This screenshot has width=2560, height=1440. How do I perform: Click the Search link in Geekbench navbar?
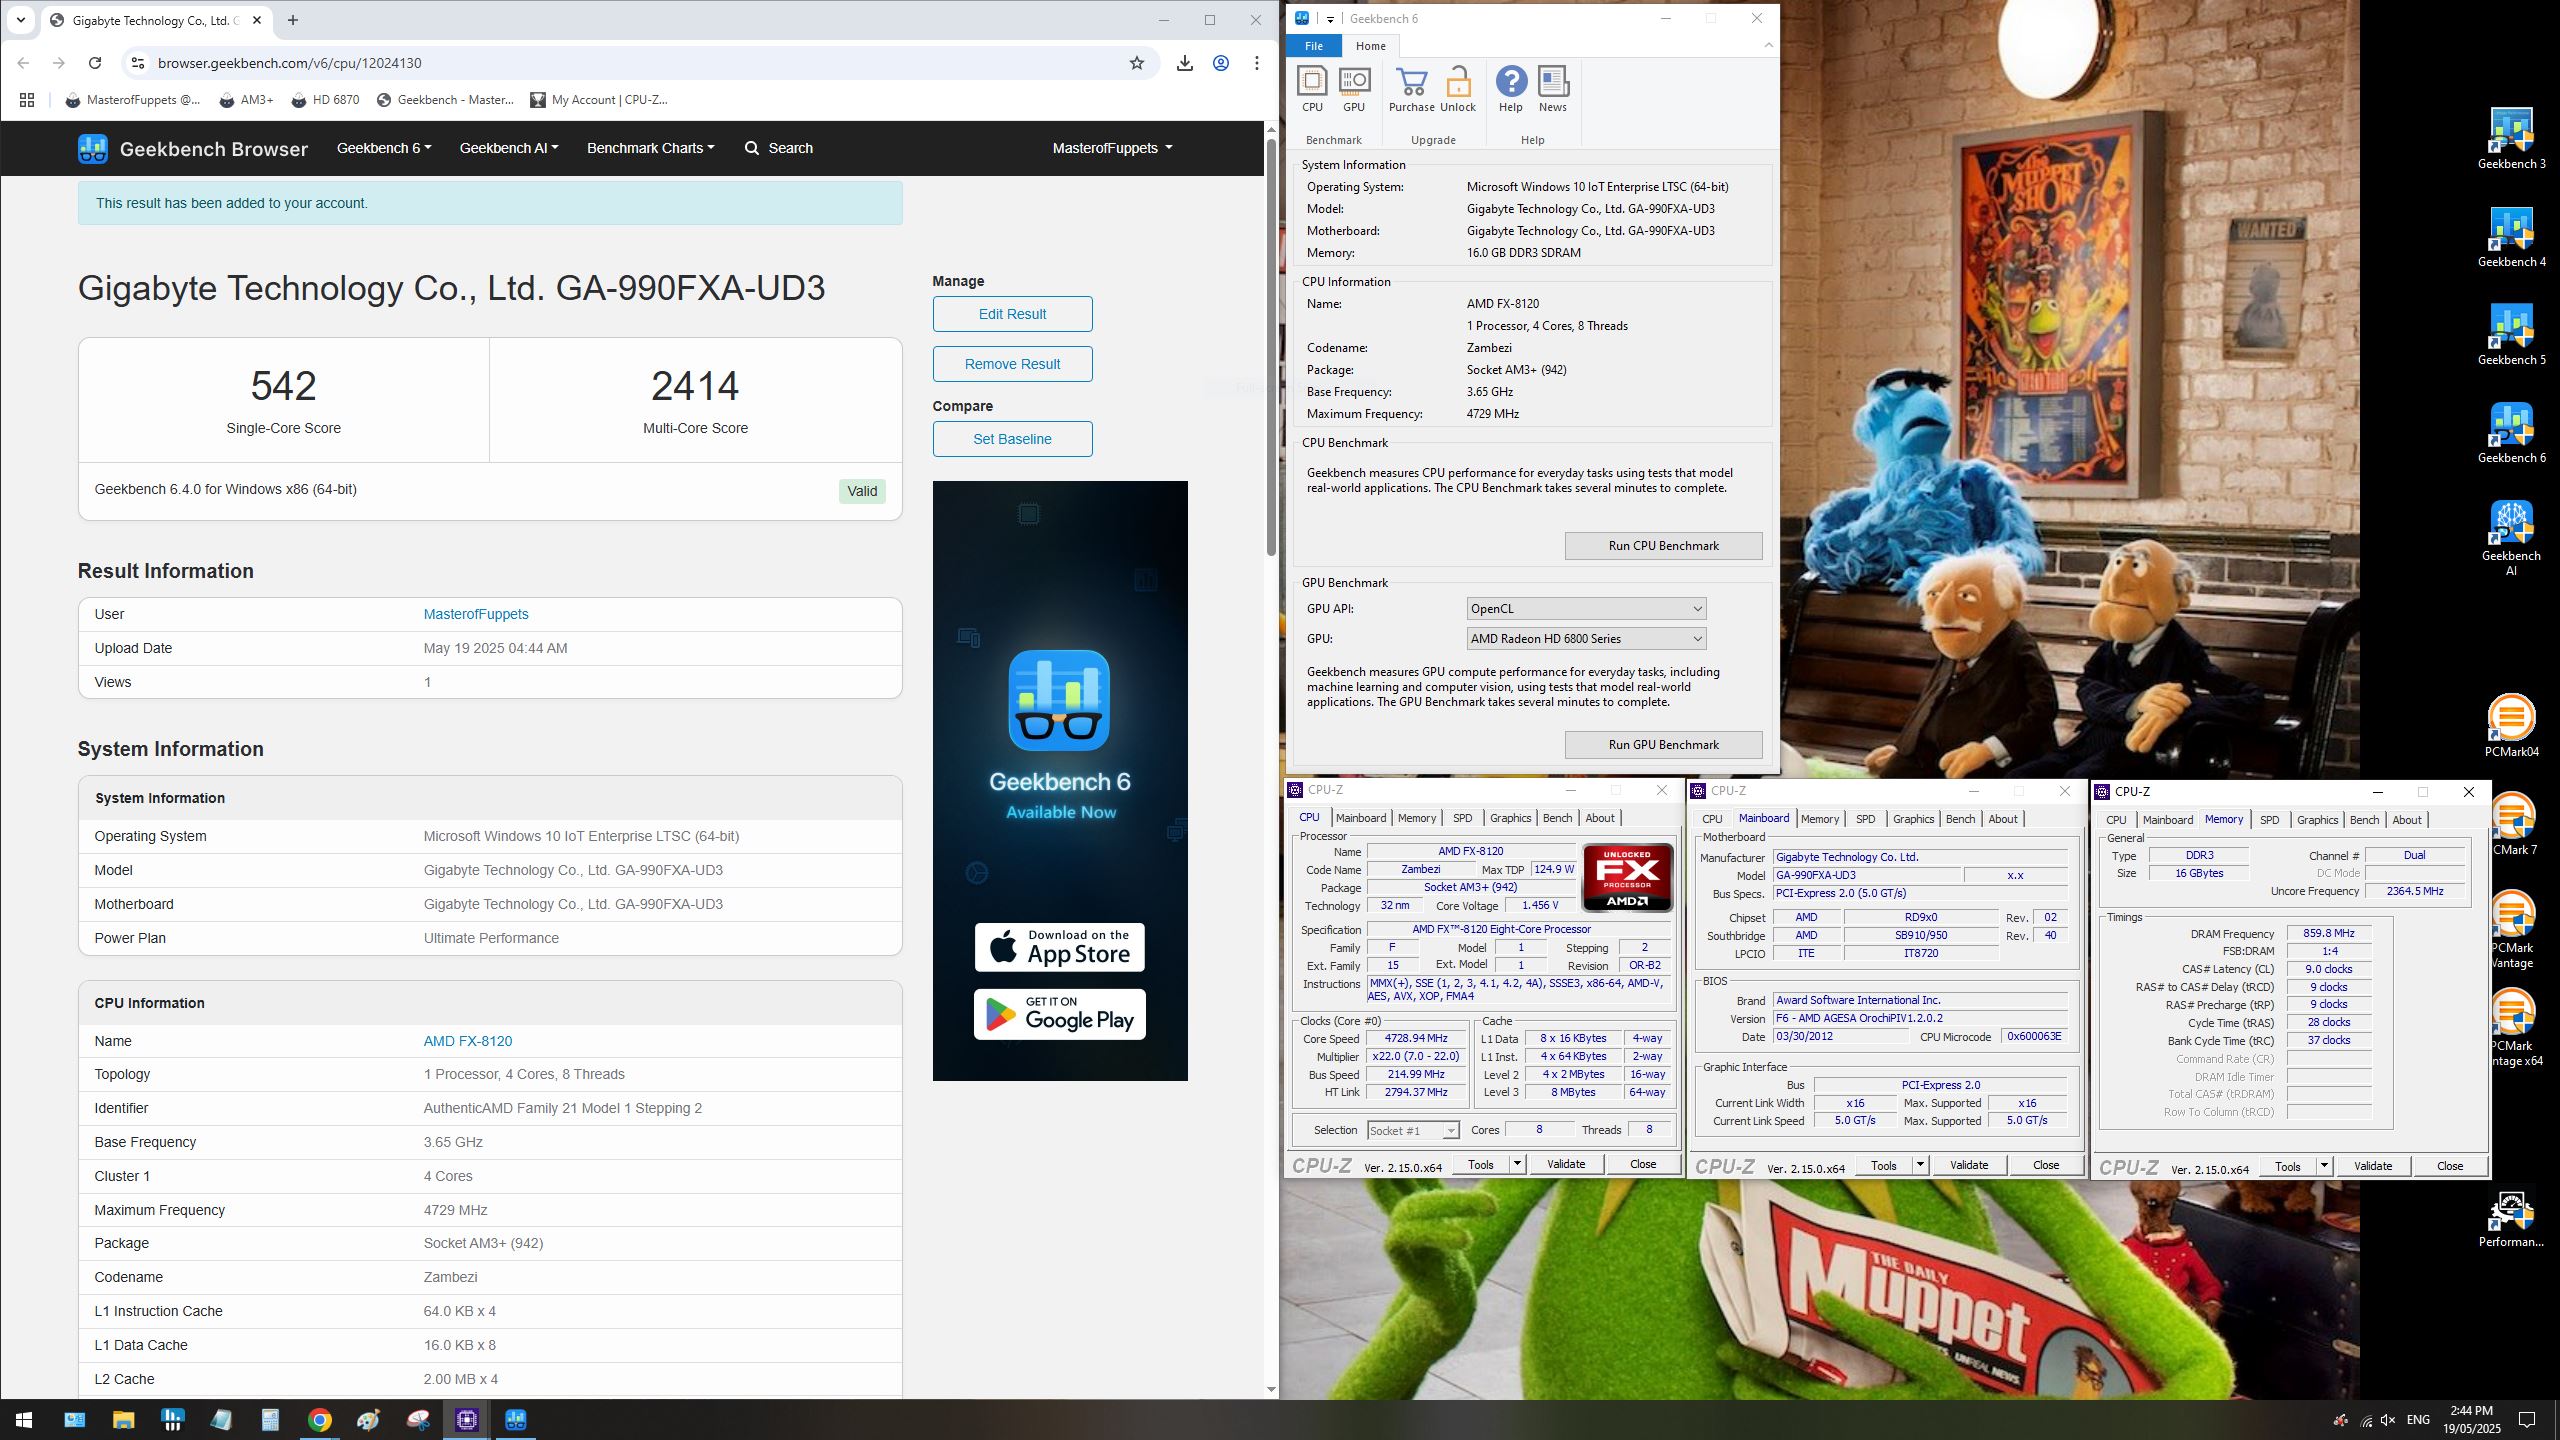pyautogui.click(x=779, y=148)
